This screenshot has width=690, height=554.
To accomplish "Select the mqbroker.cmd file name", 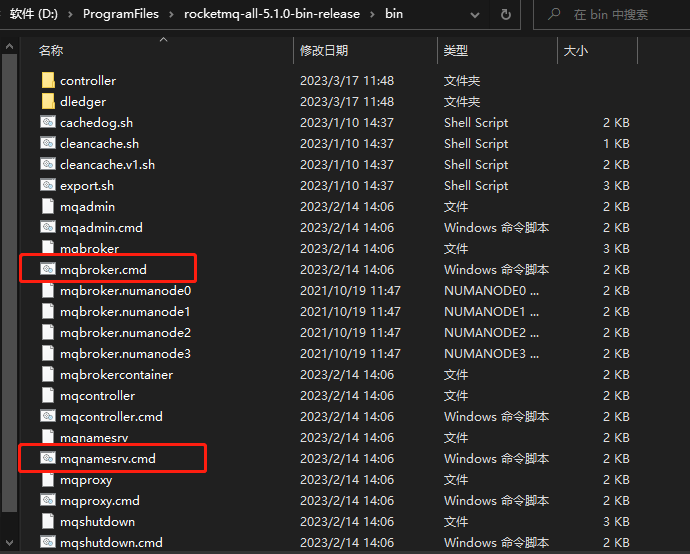I will click(x=103, y=269).
